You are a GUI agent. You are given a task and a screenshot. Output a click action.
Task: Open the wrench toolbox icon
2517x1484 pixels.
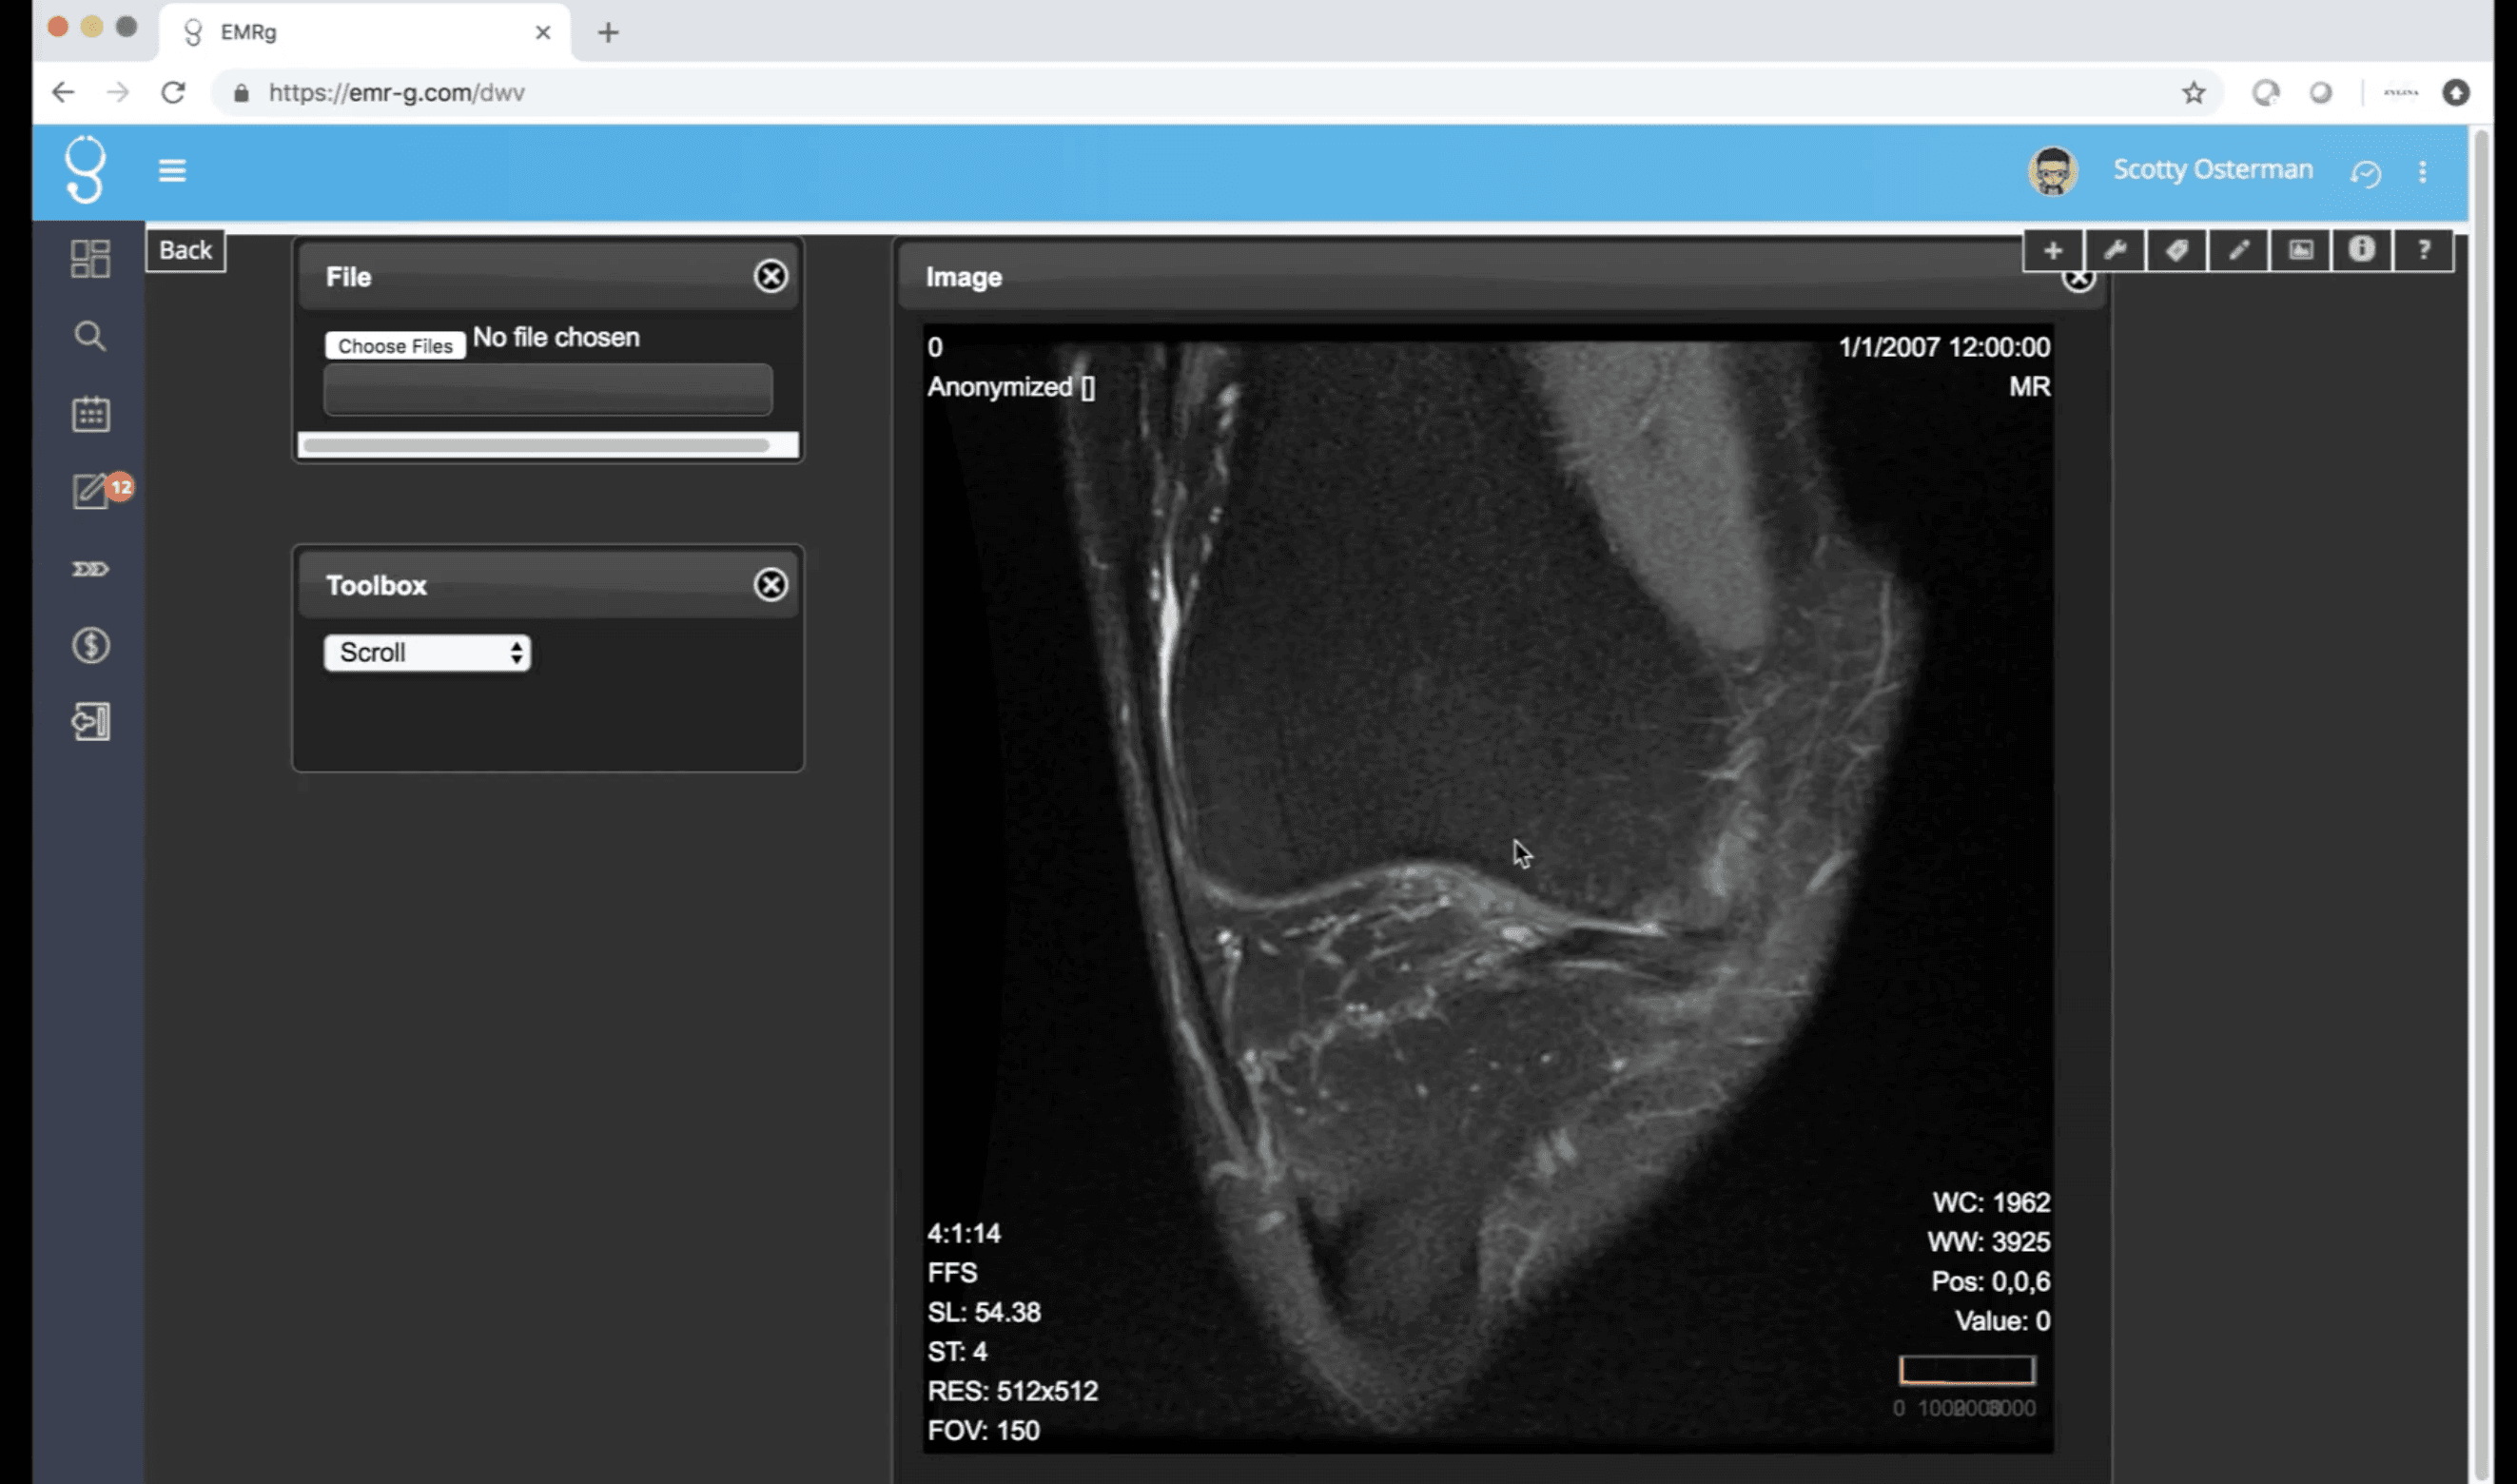(2114, 250)
